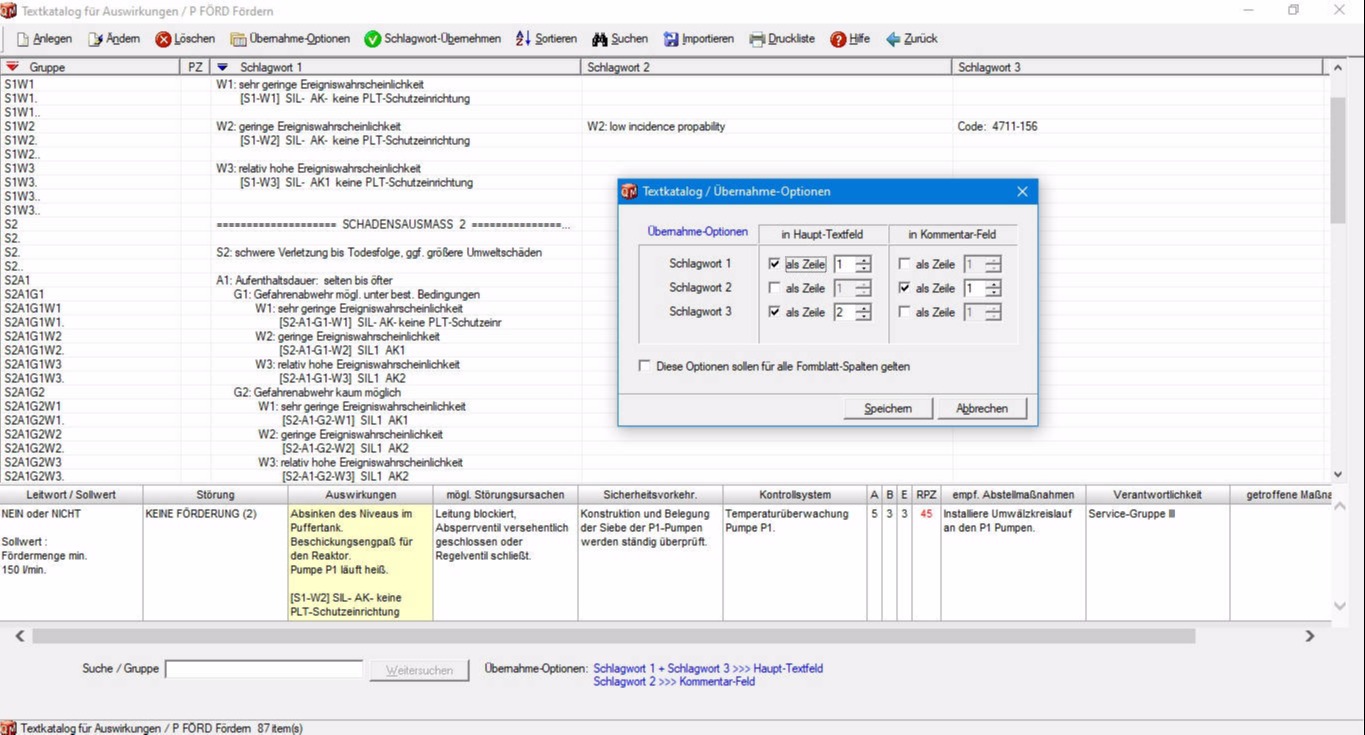The height and width of the screenshot is (735, 1365).
Task: Click the red sort arrow in Gruppe header
Action: click(x=12, y=67)
